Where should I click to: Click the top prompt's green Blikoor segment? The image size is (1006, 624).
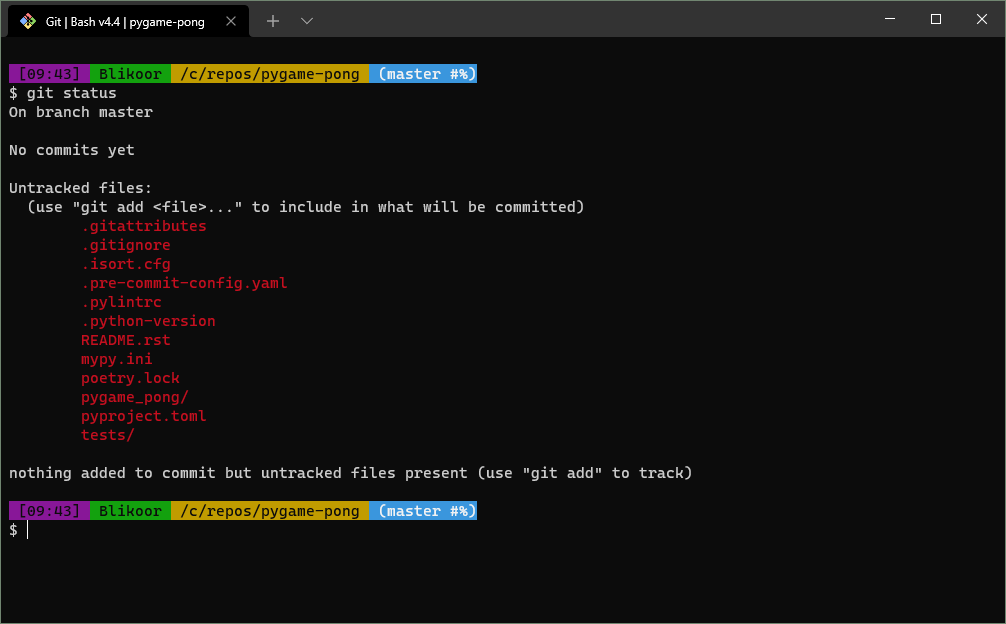[x=130, y=74]
